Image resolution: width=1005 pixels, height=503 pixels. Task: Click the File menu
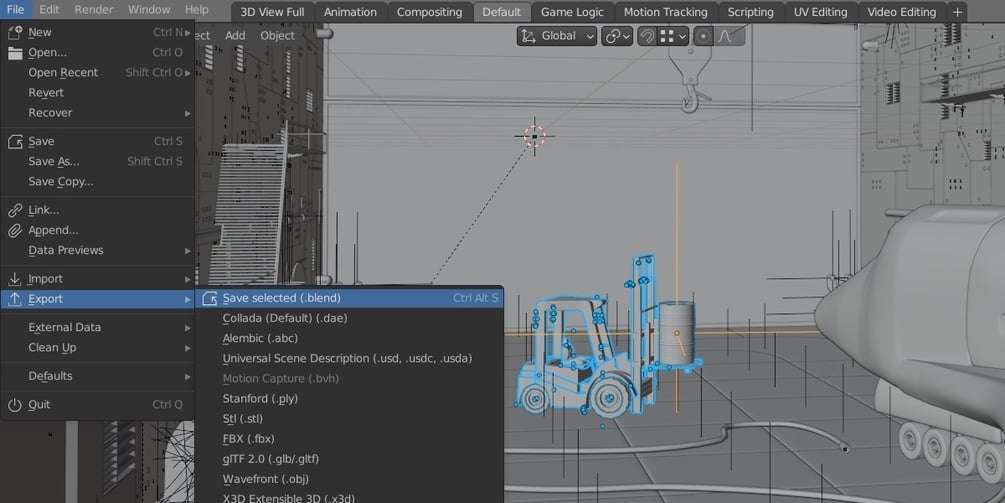tap(15, 10)
